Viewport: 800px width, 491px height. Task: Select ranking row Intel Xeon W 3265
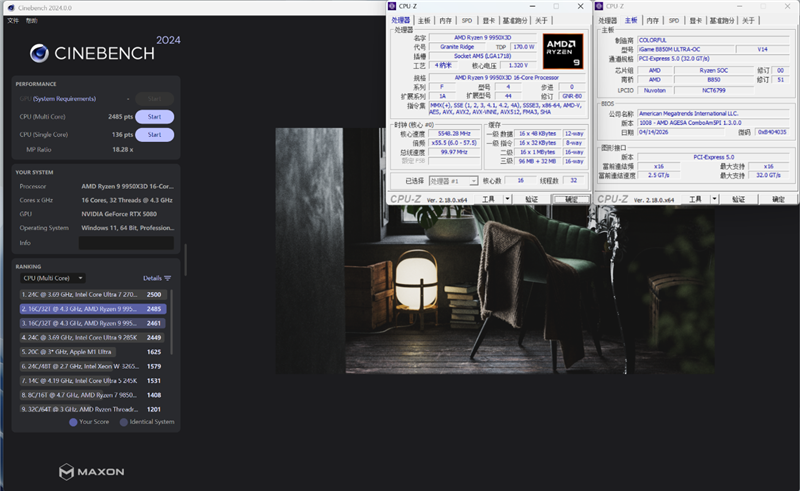point(93,366)
